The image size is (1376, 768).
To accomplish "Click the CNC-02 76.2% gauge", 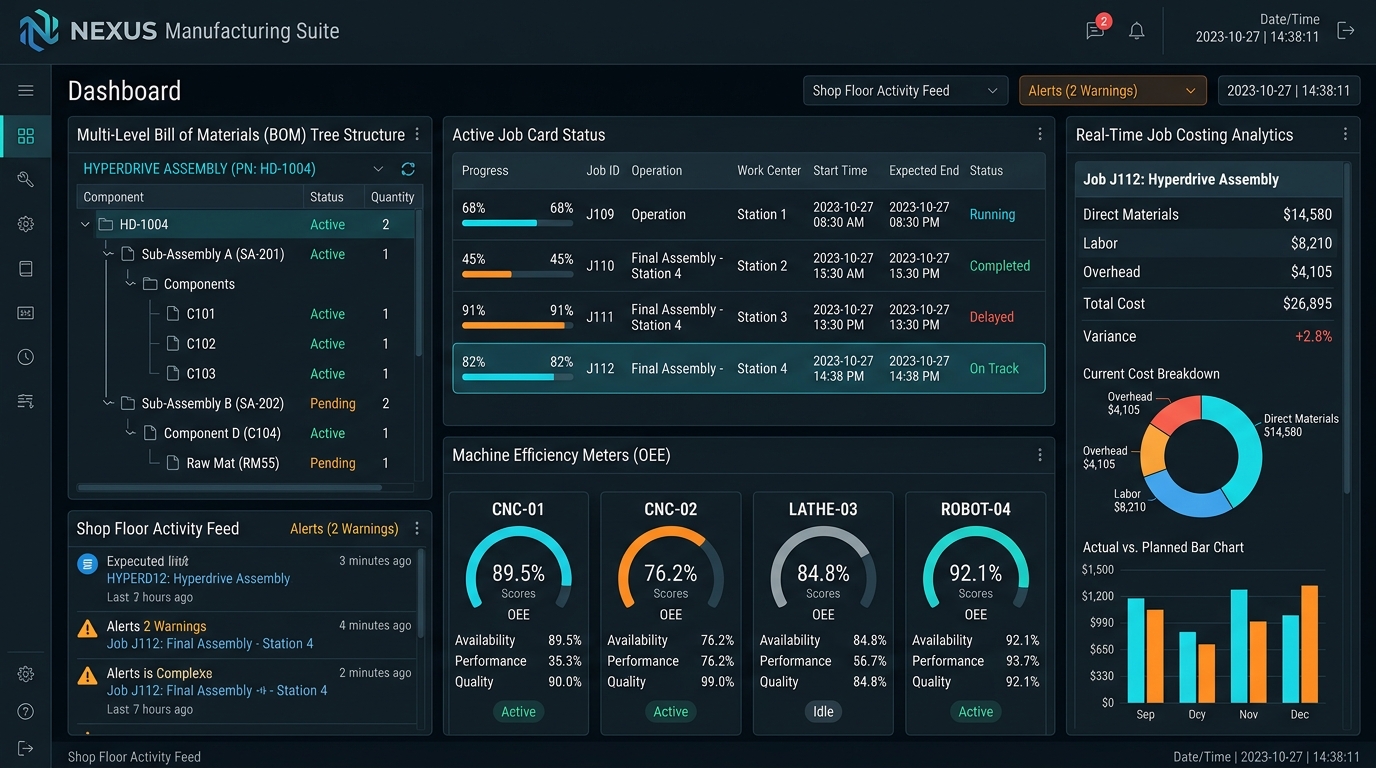I will point(671,568).
